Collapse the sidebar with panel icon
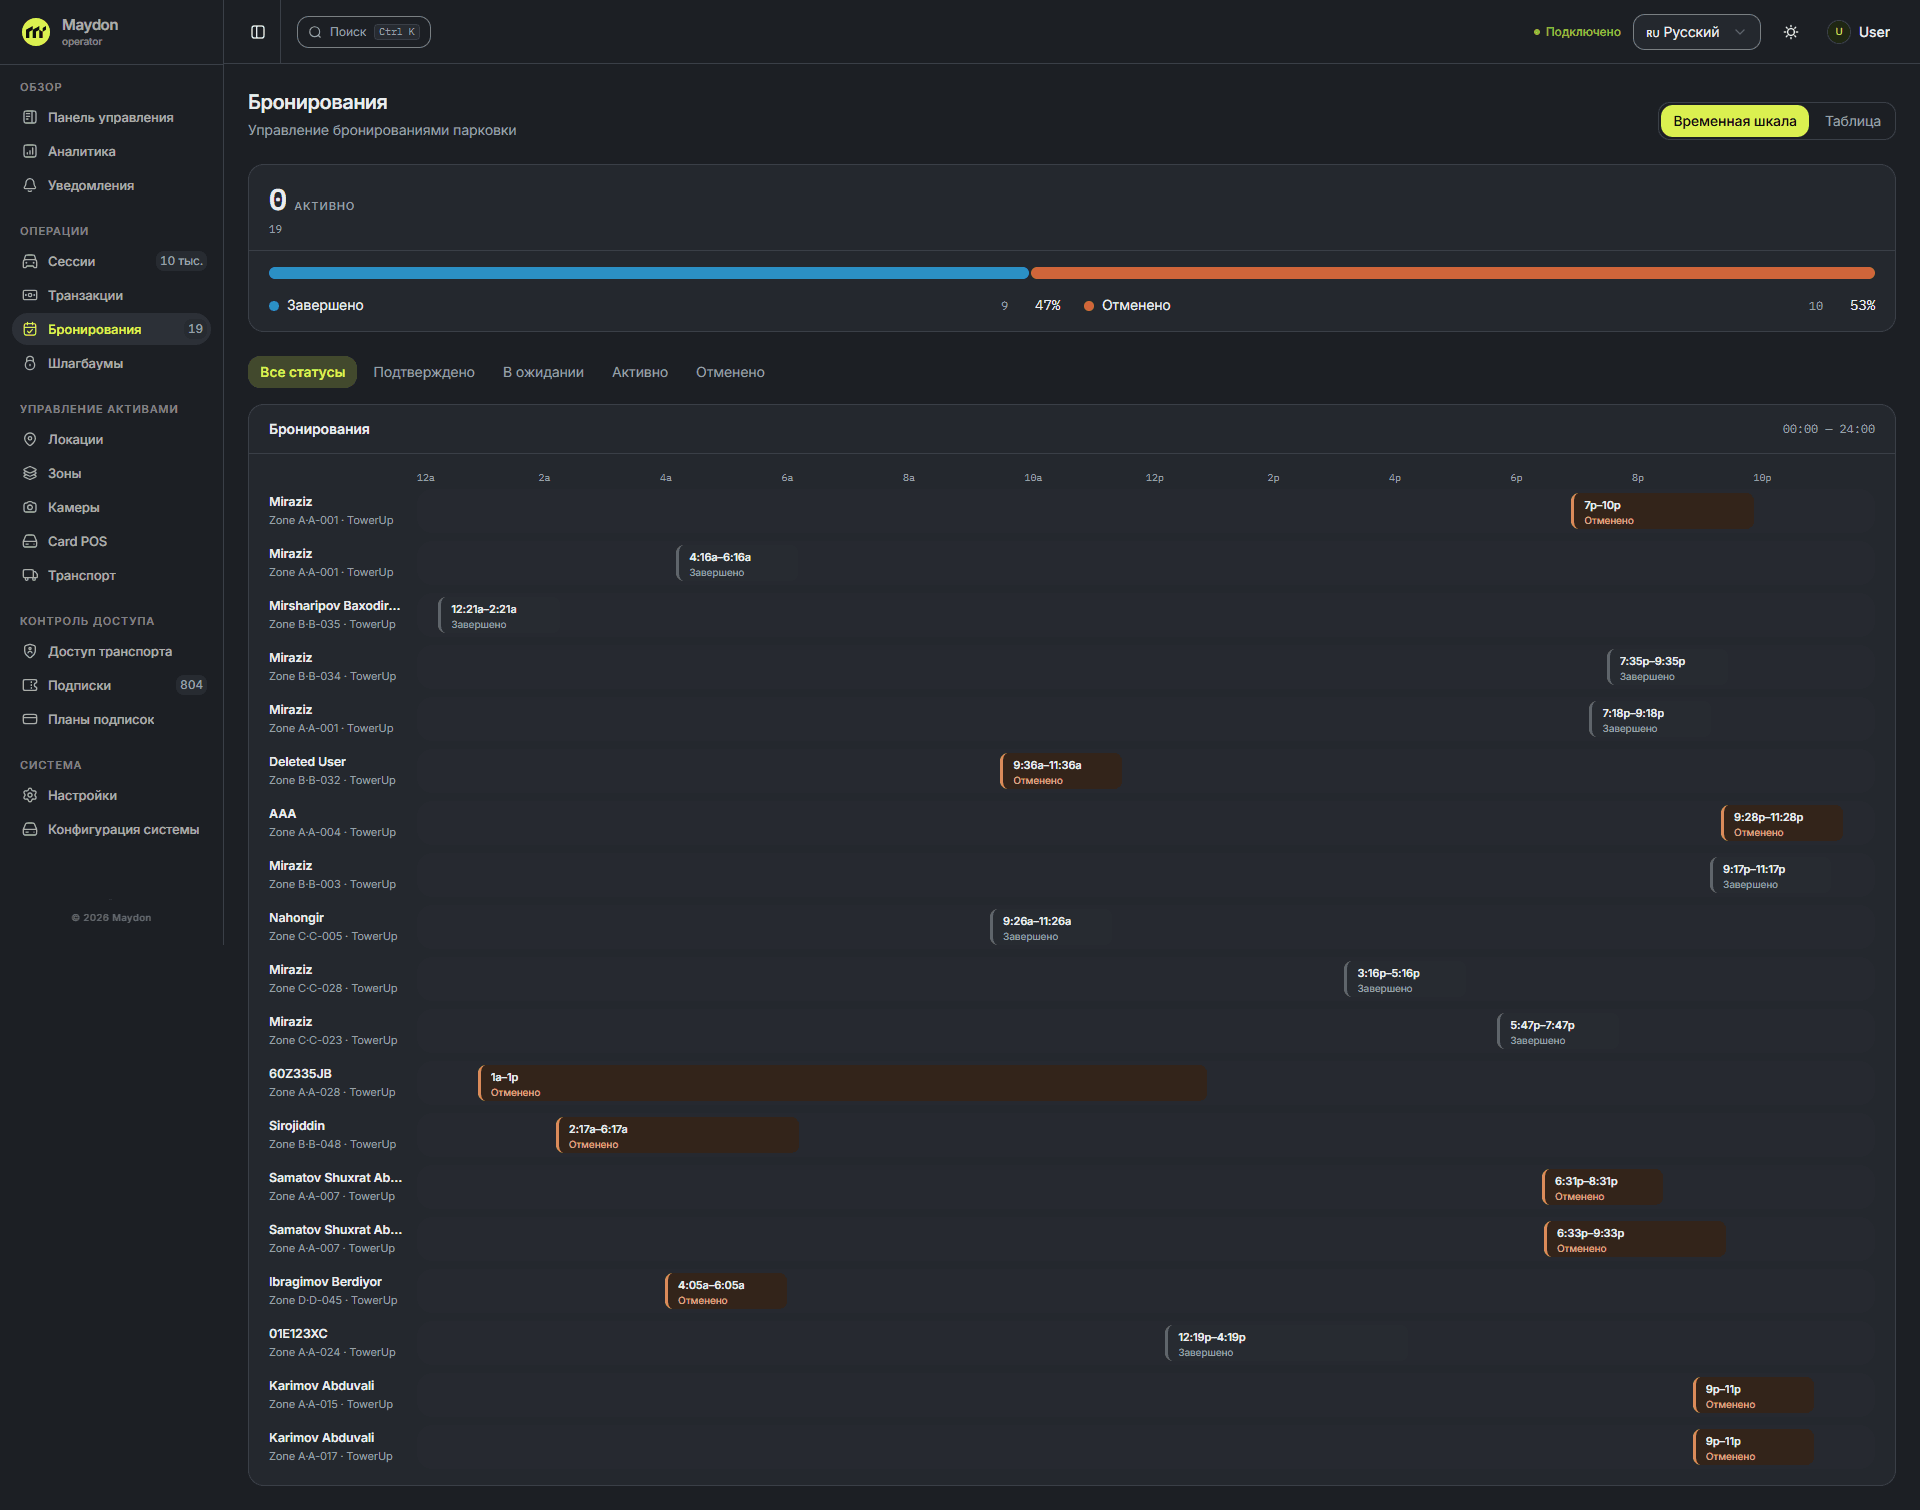The height and width of the screenshot is (1510, 1920). 258,32
